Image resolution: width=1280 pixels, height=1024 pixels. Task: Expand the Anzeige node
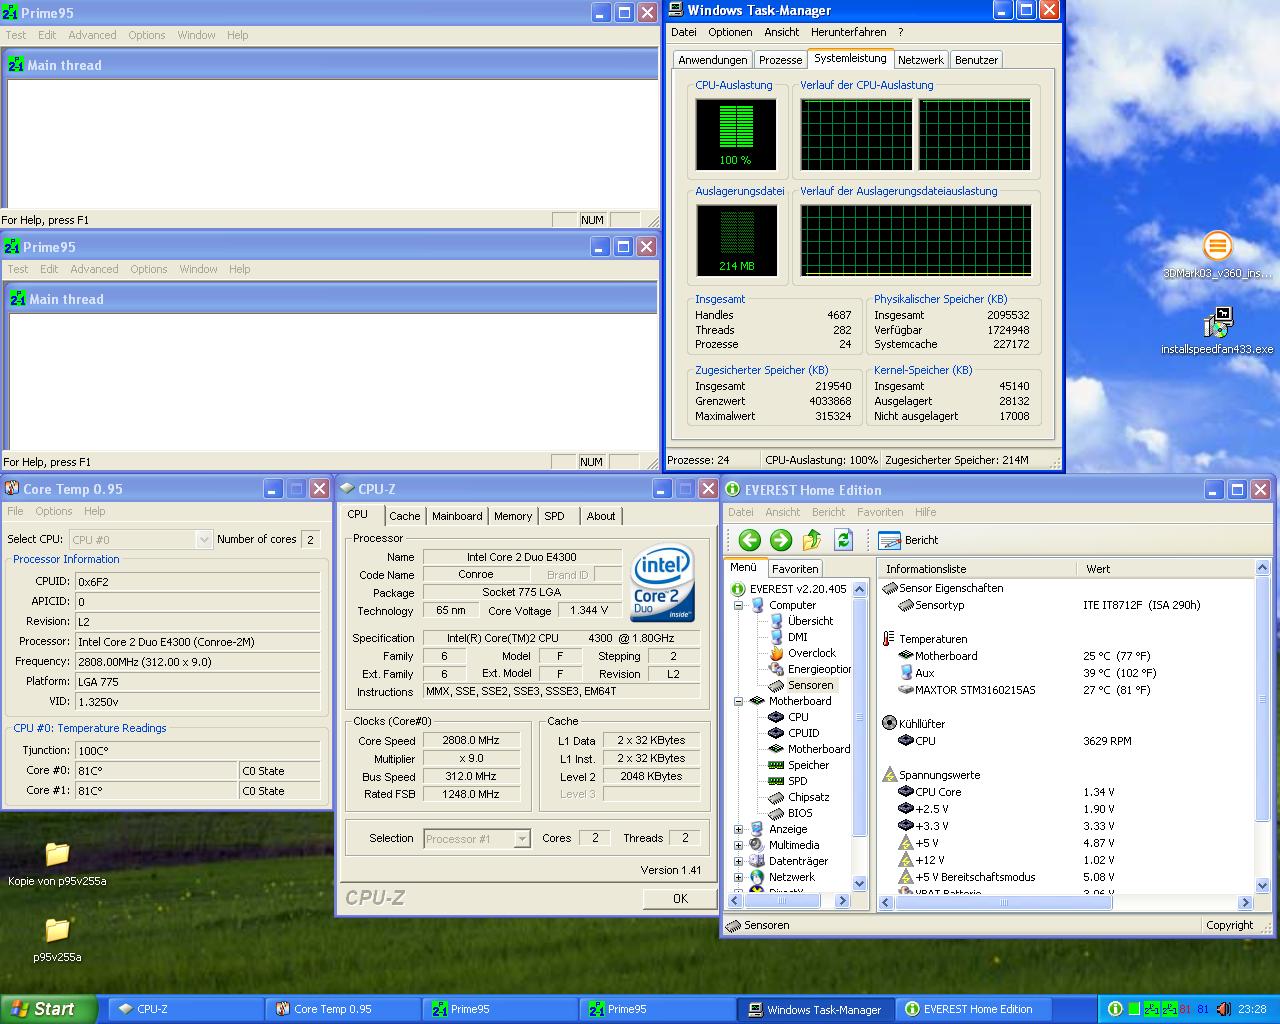tap(738, 829)
